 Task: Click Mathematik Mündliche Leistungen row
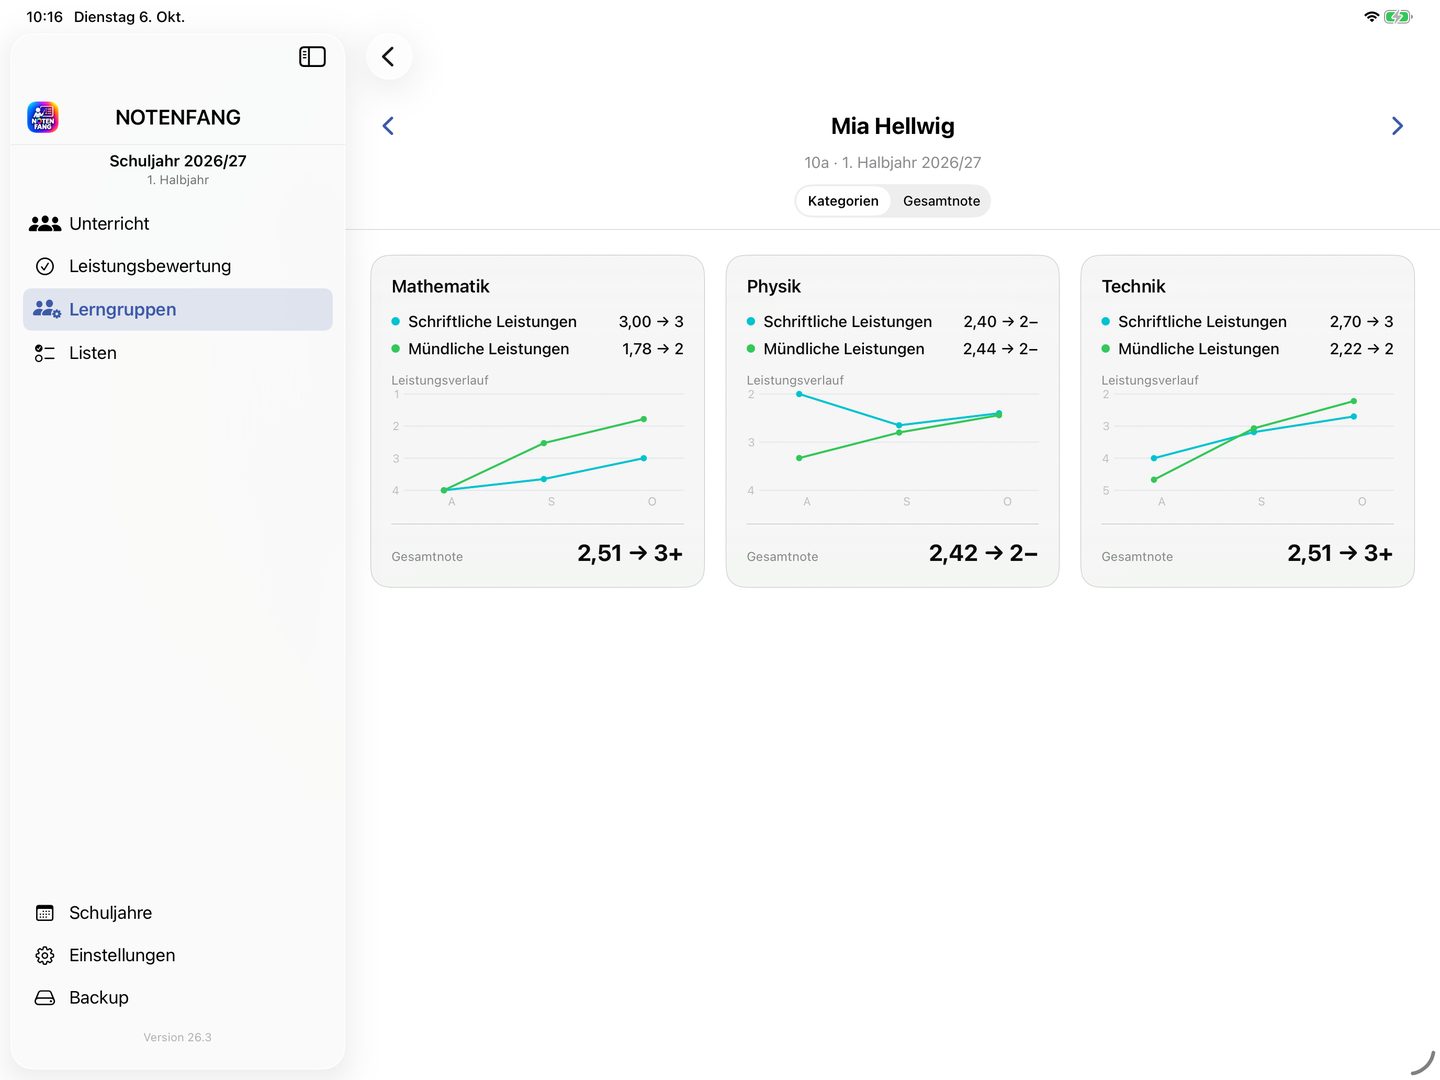click(x=537, y=349)
